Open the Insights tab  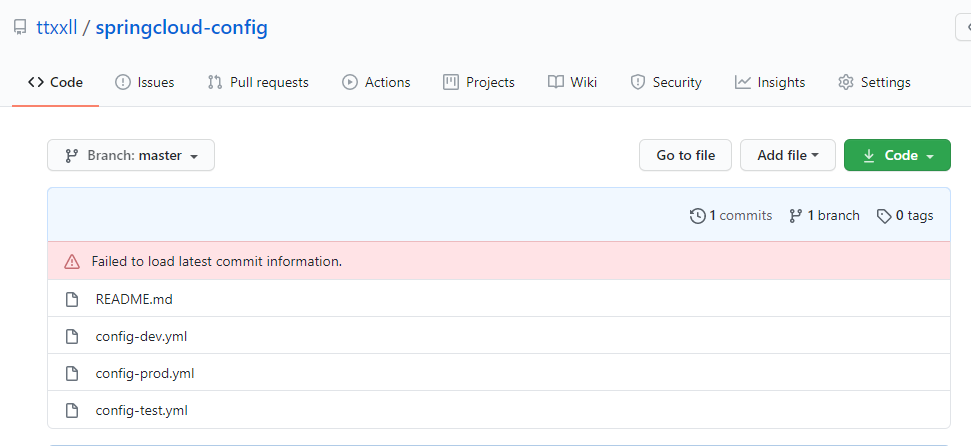pos(770,82)
